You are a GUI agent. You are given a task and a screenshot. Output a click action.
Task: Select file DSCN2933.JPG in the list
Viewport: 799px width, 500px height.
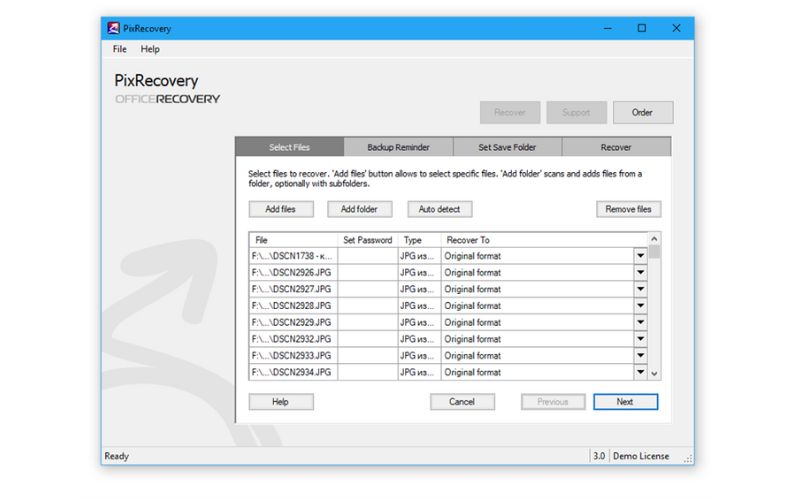tap(291, 355)
